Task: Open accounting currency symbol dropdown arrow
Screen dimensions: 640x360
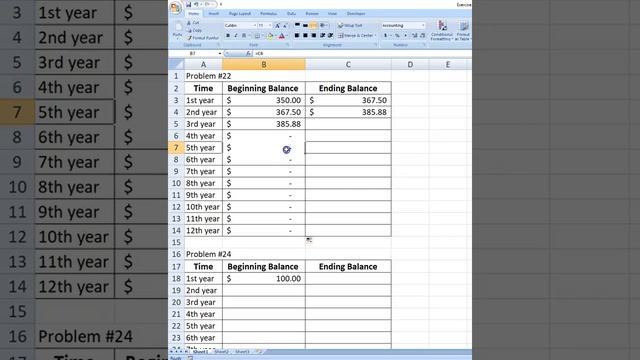Action: click(391, 35)
